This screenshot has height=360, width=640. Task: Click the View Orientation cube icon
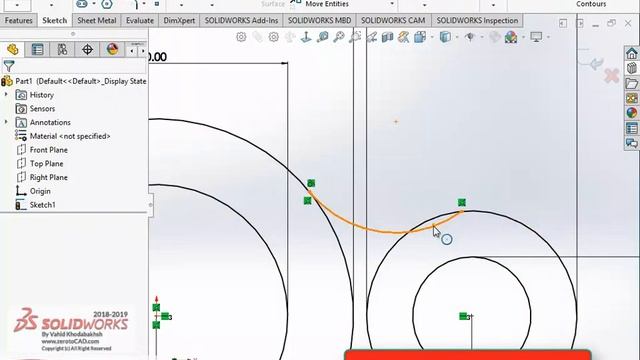tap(420, 38)
